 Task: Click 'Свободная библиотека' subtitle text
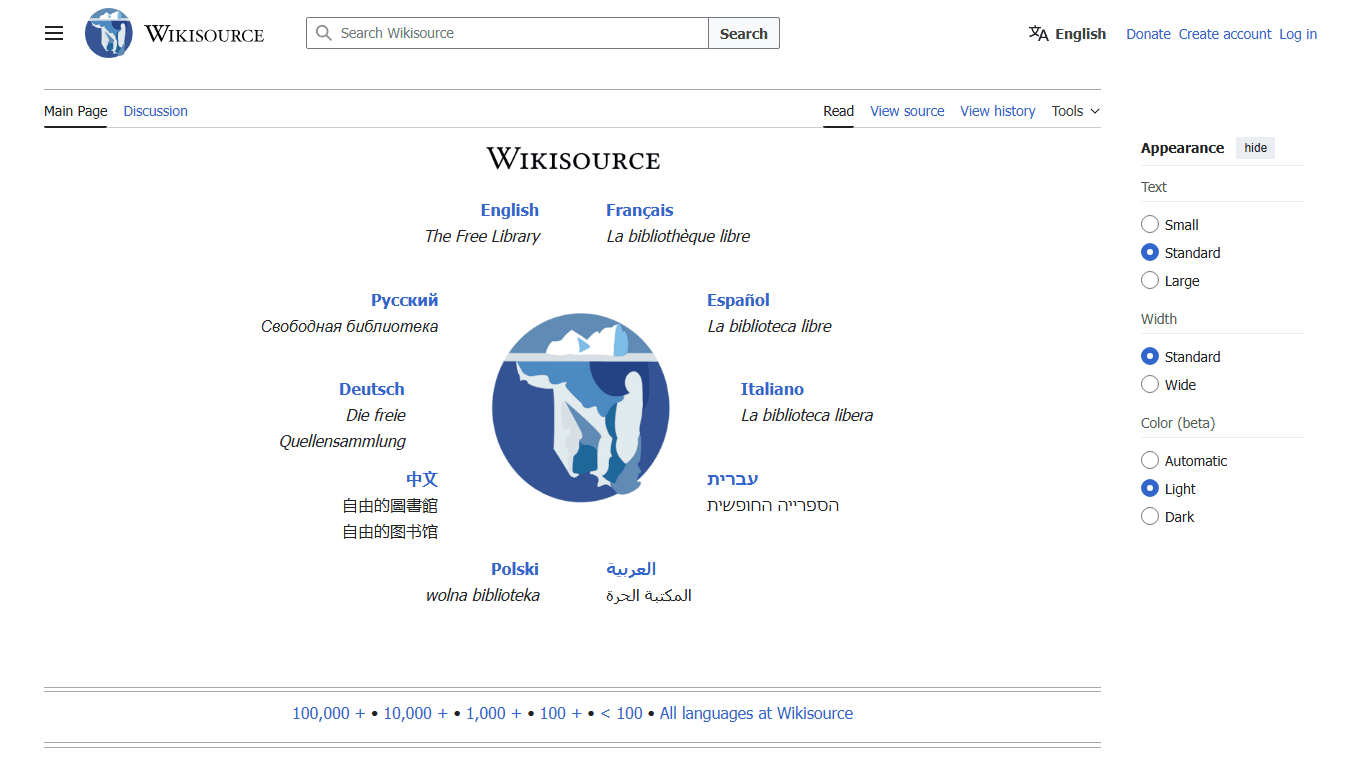(x=349, y=326)
